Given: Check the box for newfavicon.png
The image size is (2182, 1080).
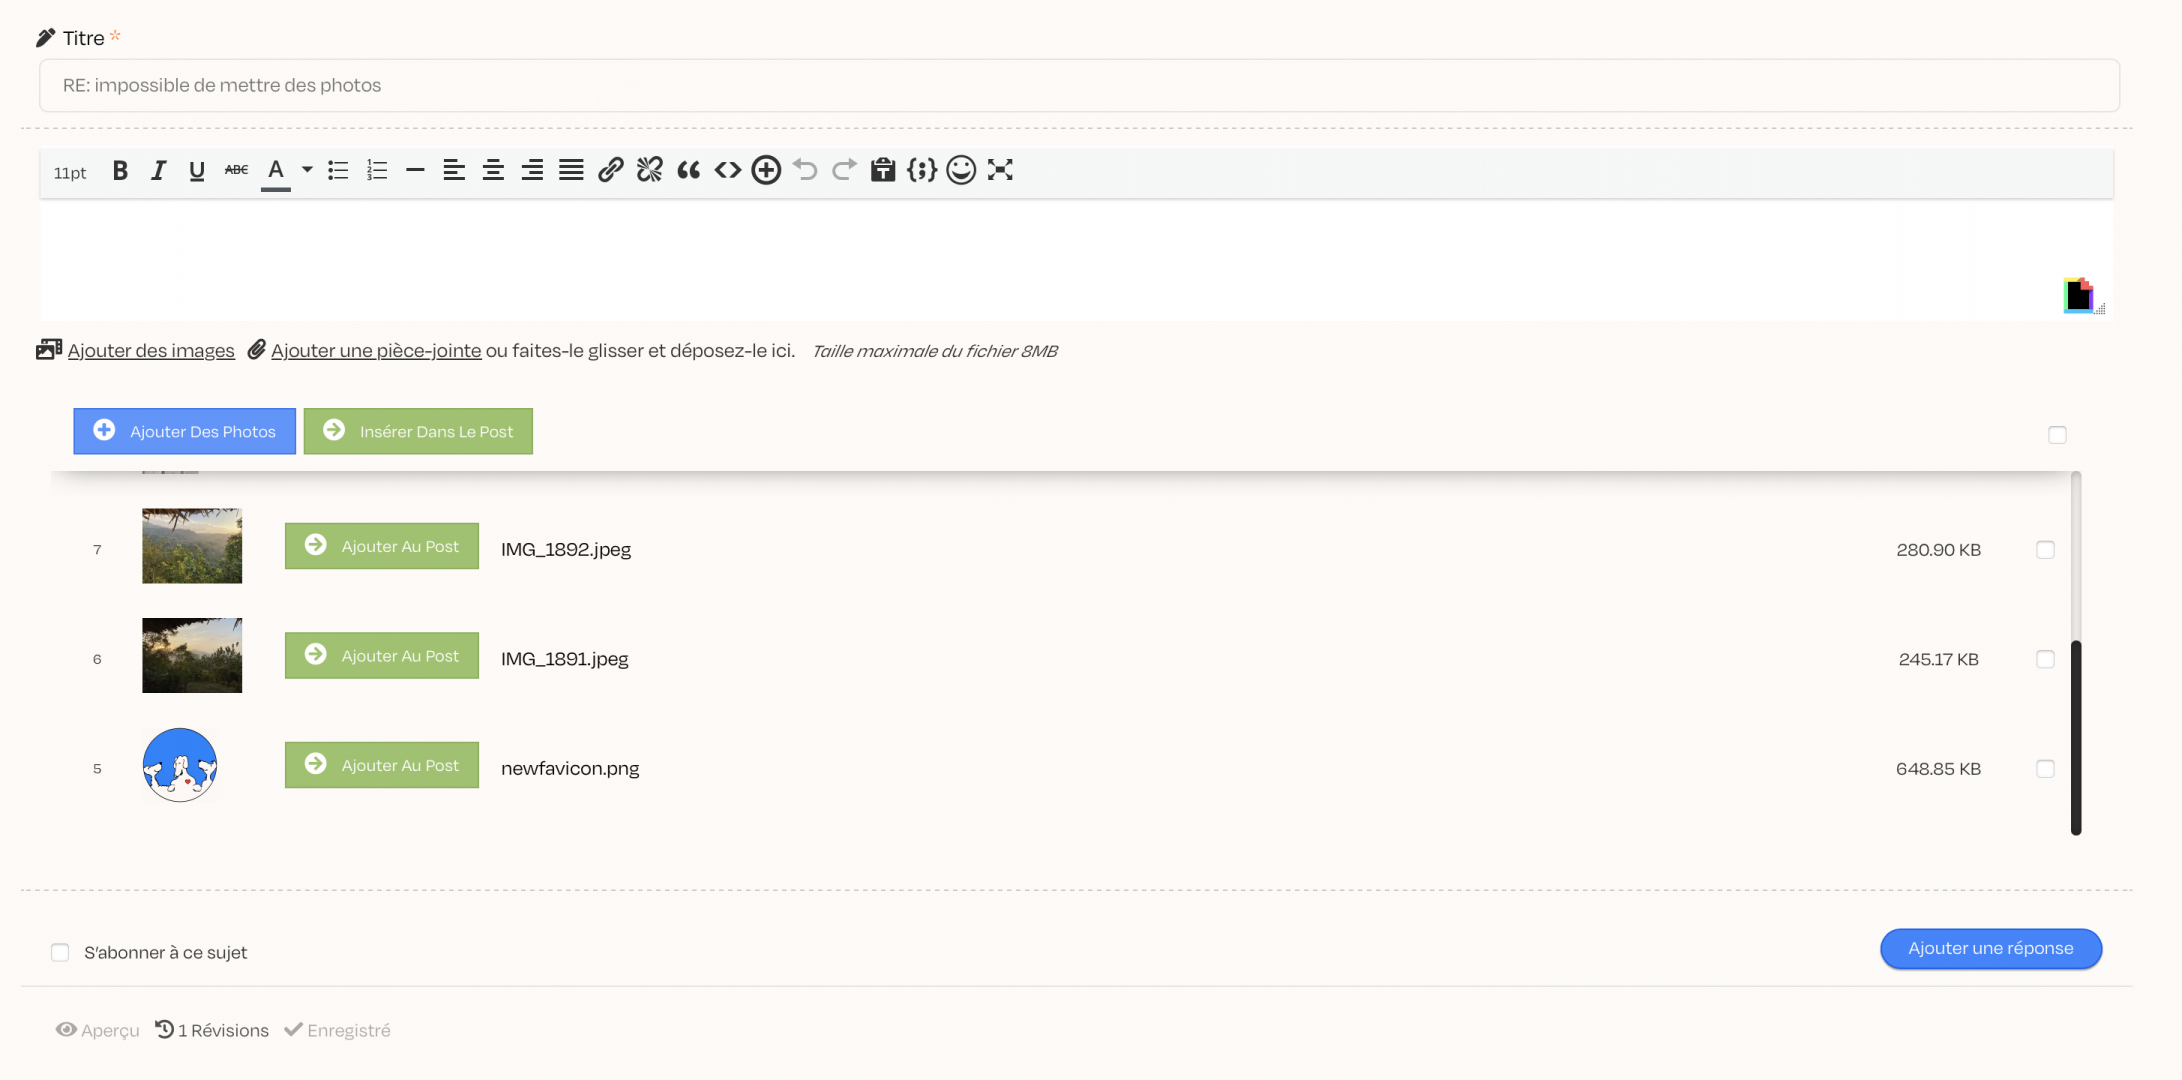Looking at the screenshot, I should 2045,769.
